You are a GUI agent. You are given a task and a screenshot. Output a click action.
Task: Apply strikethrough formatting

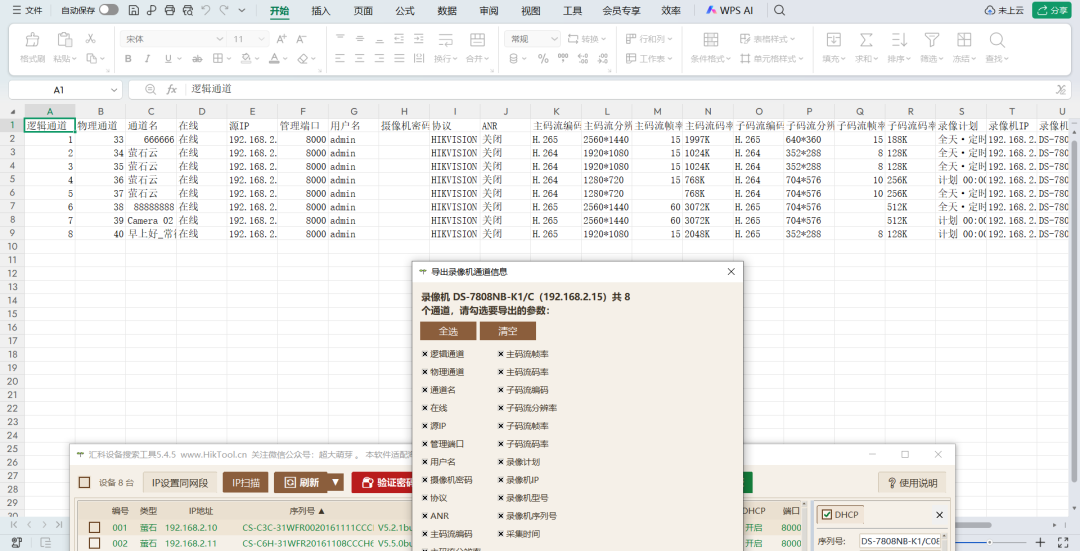coord(197,59)
